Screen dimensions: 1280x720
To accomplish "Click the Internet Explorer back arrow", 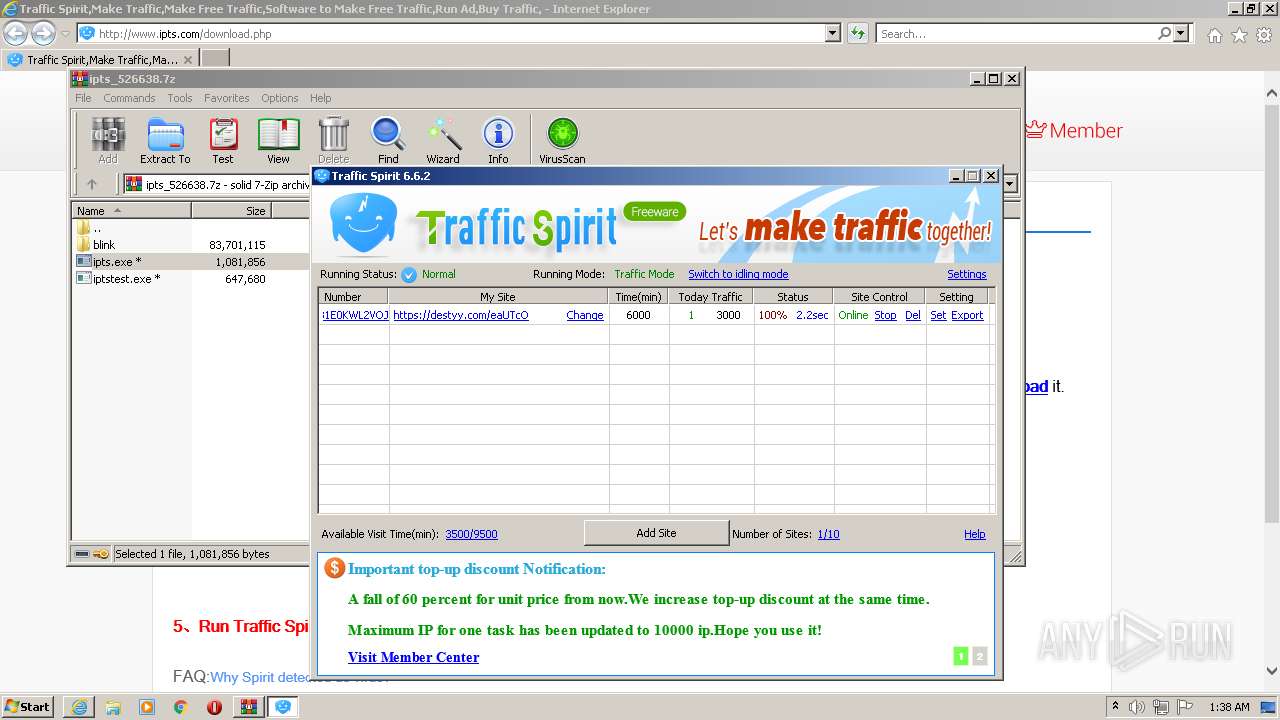I will [16, 33].
